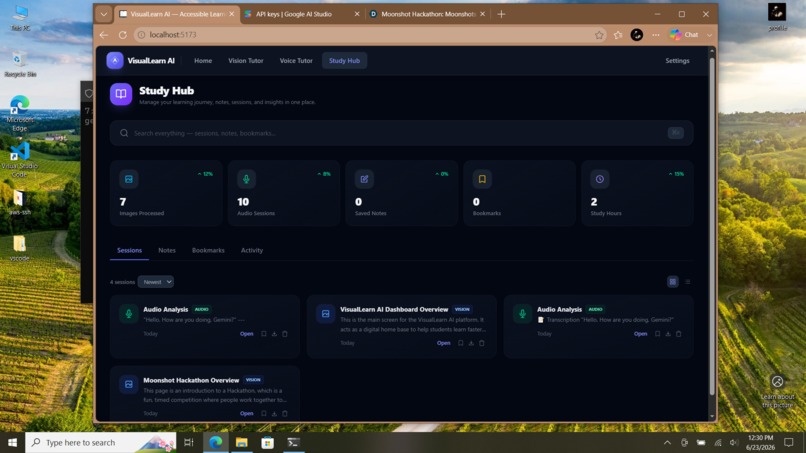Open the Voice Tutor nav item
This screenshot has width=806, height=453.
(296, 61)
